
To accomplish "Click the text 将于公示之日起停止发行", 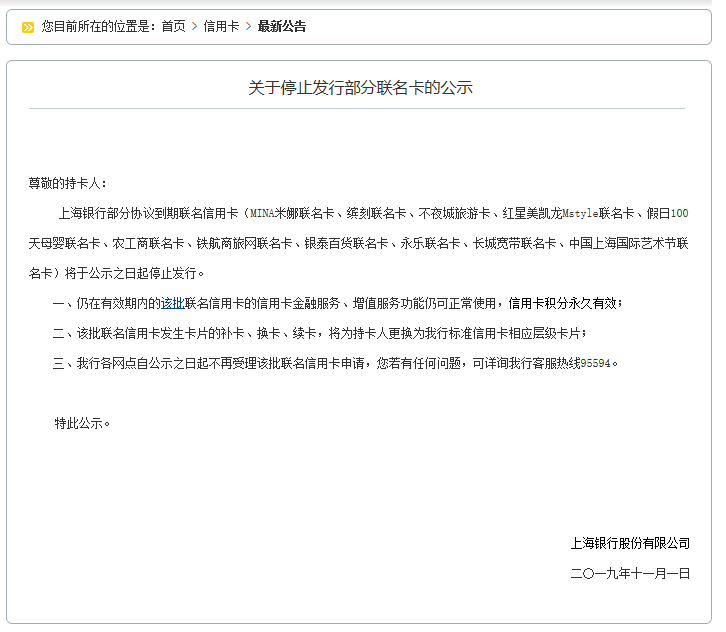I will tap(130, 273).
